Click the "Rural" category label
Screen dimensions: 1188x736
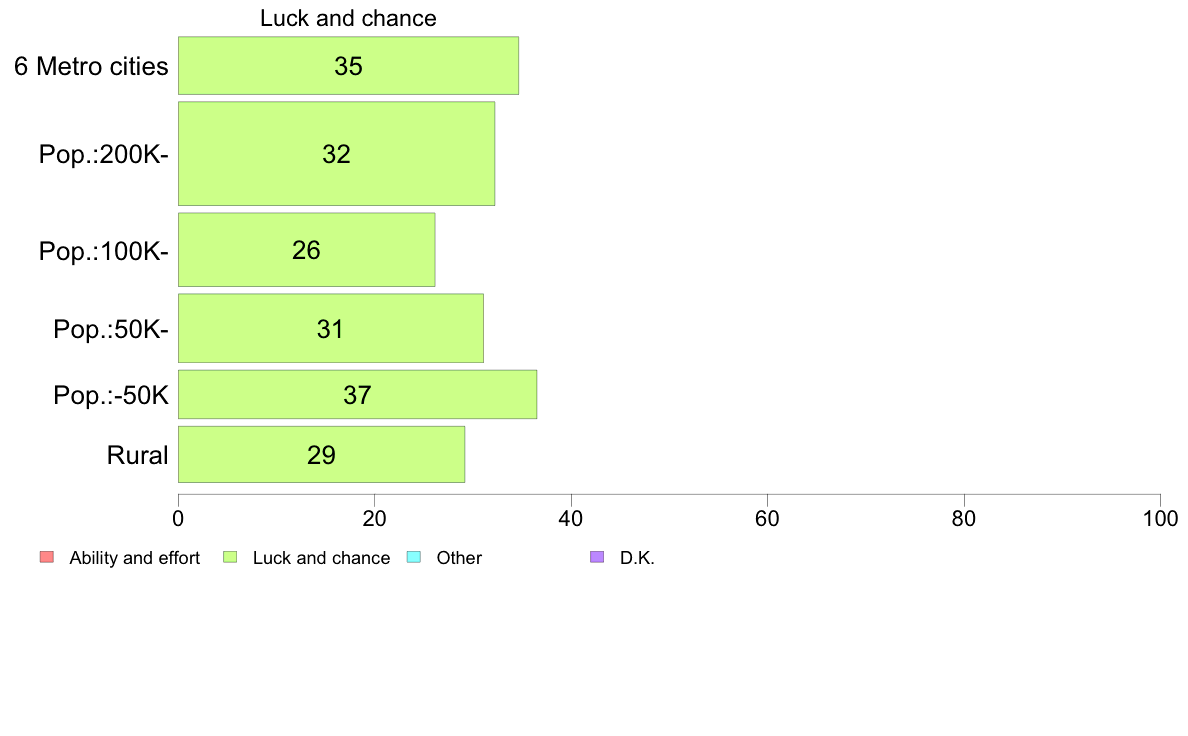pos(137,456)
